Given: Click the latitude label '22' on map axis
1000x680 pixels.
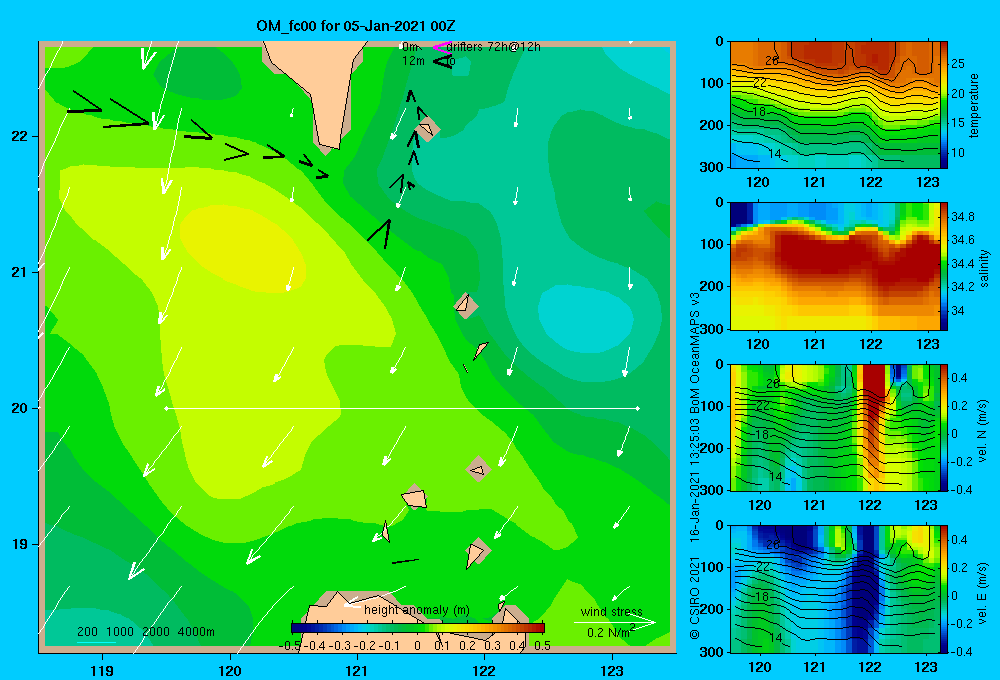Looking at the screenshot, I should point(20,137).
